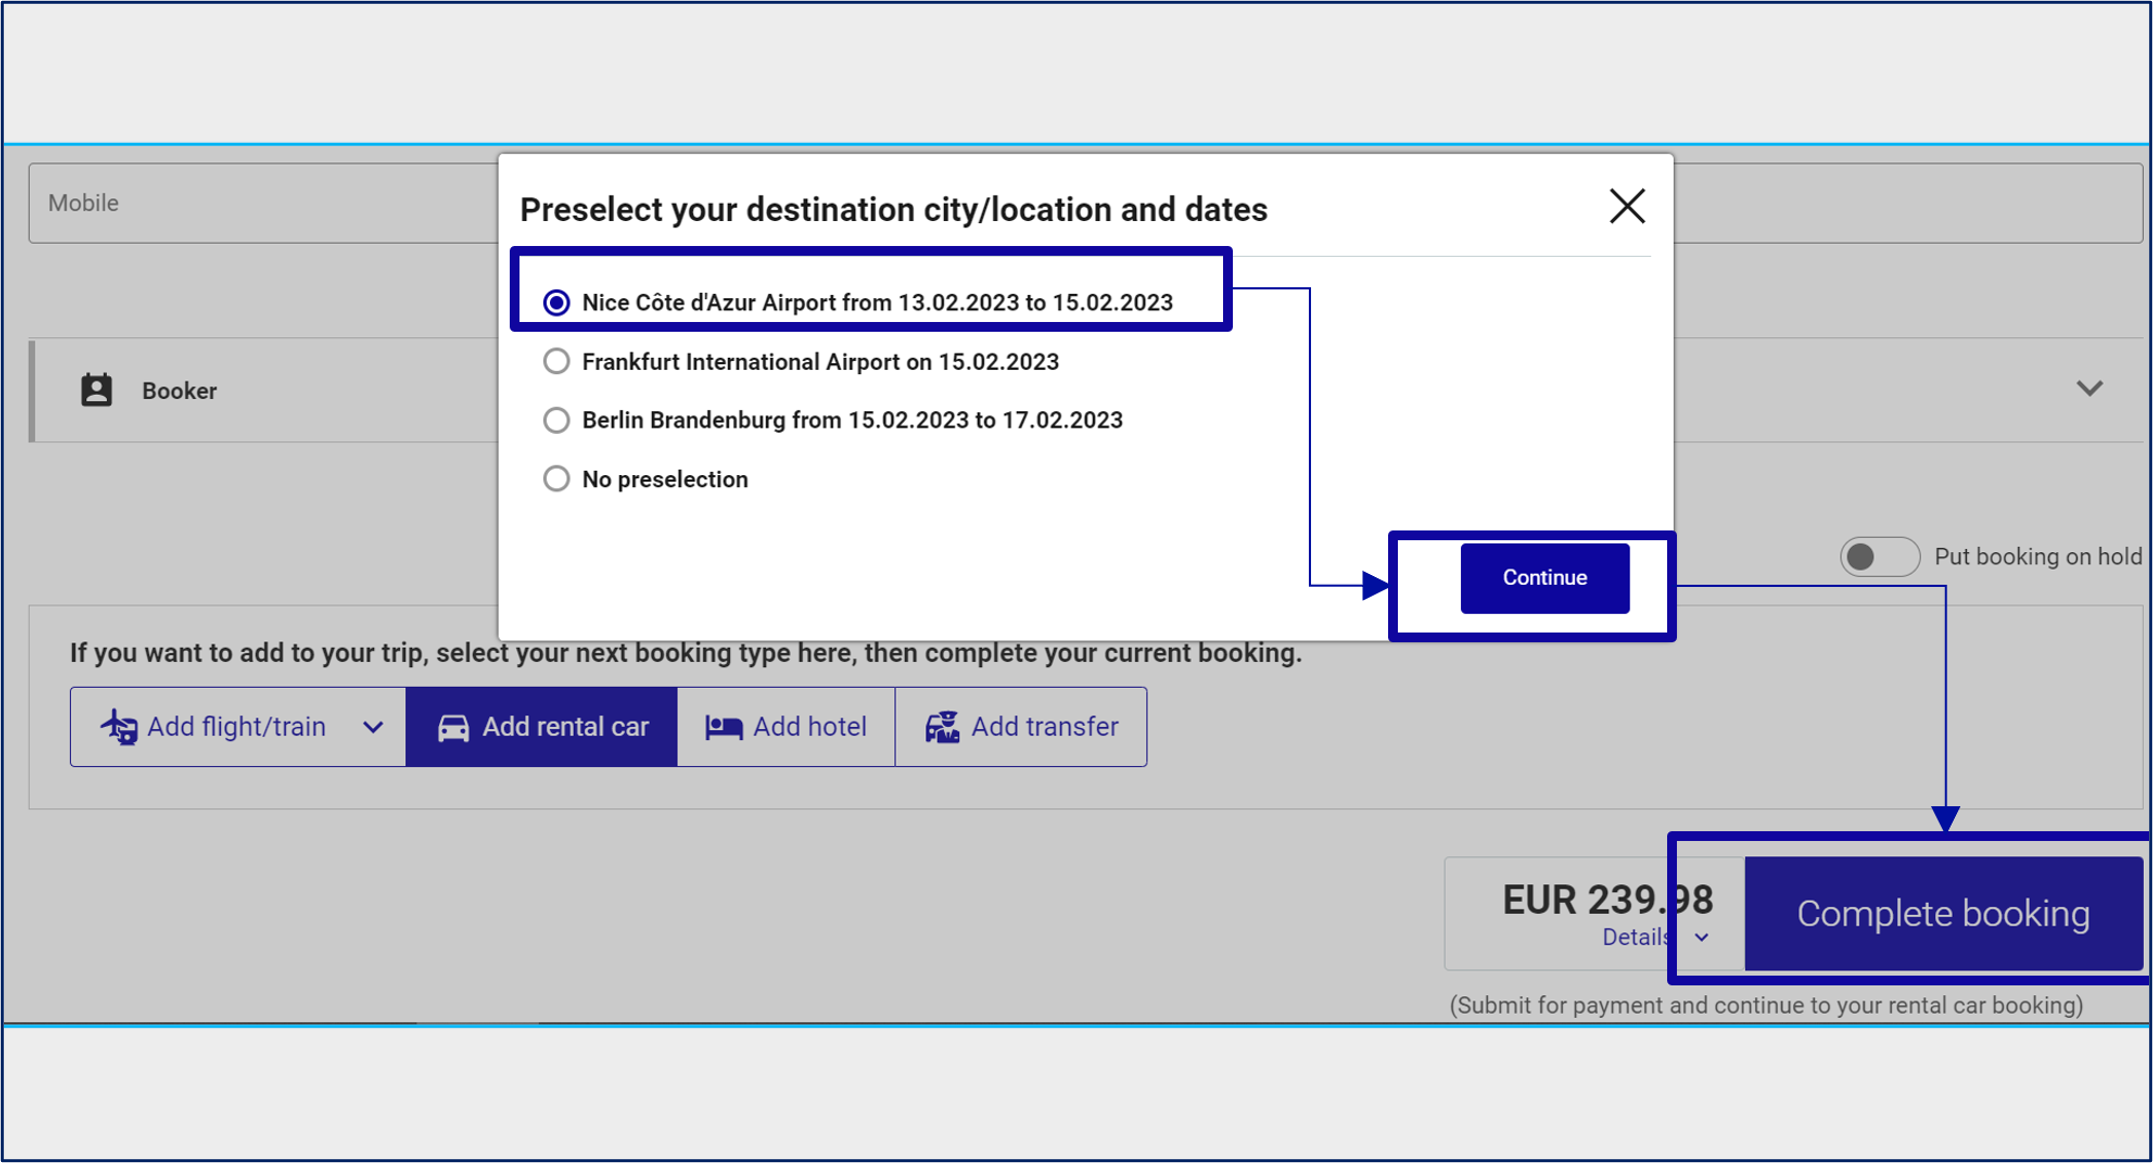2153x1163 pixels.
Task: Close the preselect destination dialog
Action: (1627, 207)
